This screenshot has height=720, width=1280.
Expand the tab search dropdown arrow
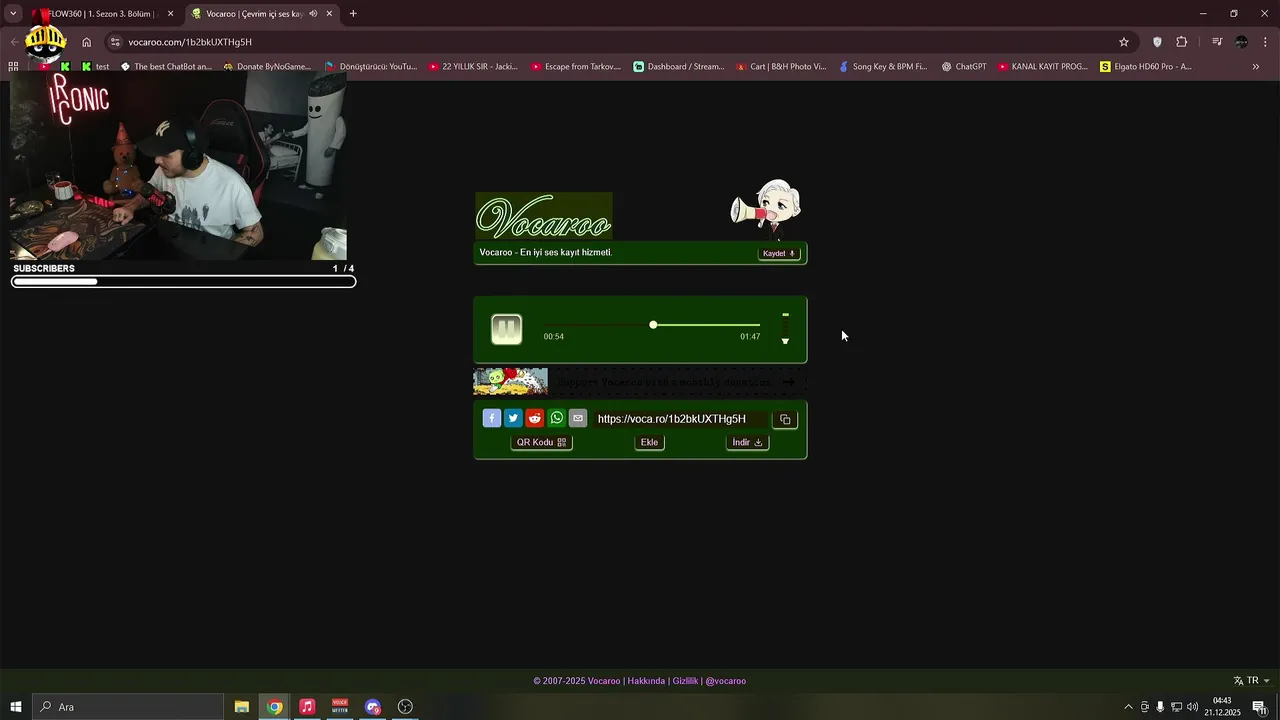pyautogui.click(x=13, y=14)
